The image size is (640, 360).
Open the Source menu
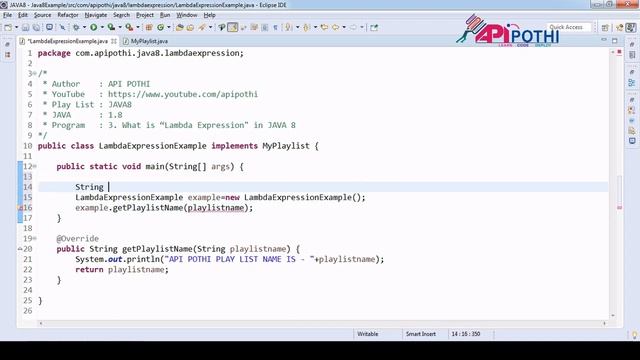point(42,15)
